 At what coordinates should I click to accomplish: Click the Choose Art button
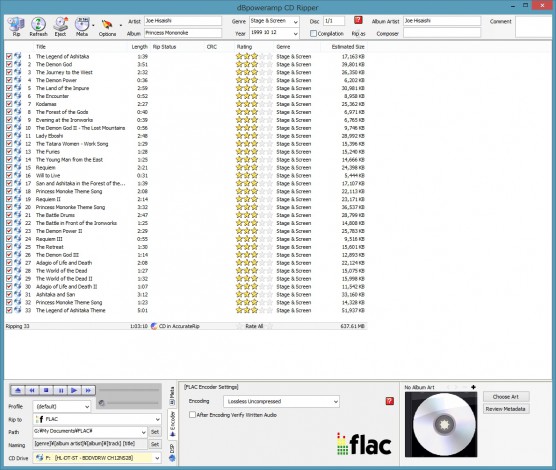(x=506, y=397)
